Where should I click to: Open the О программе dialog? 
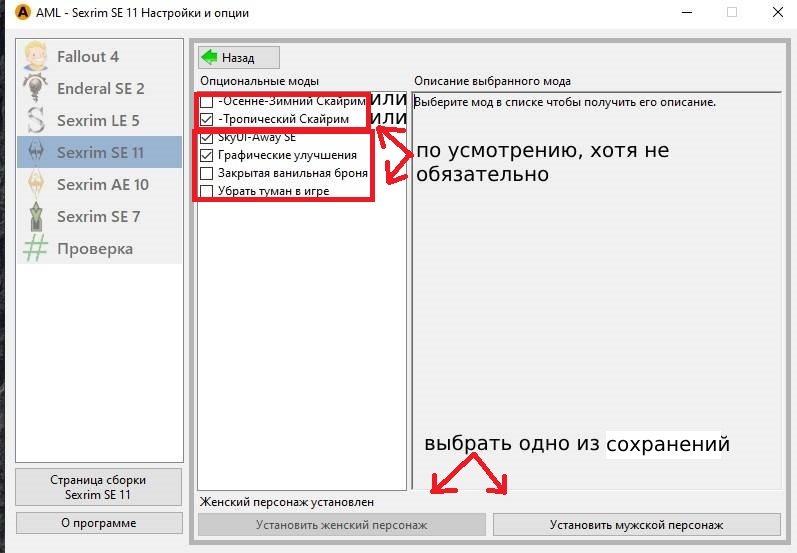coord(99,523)
